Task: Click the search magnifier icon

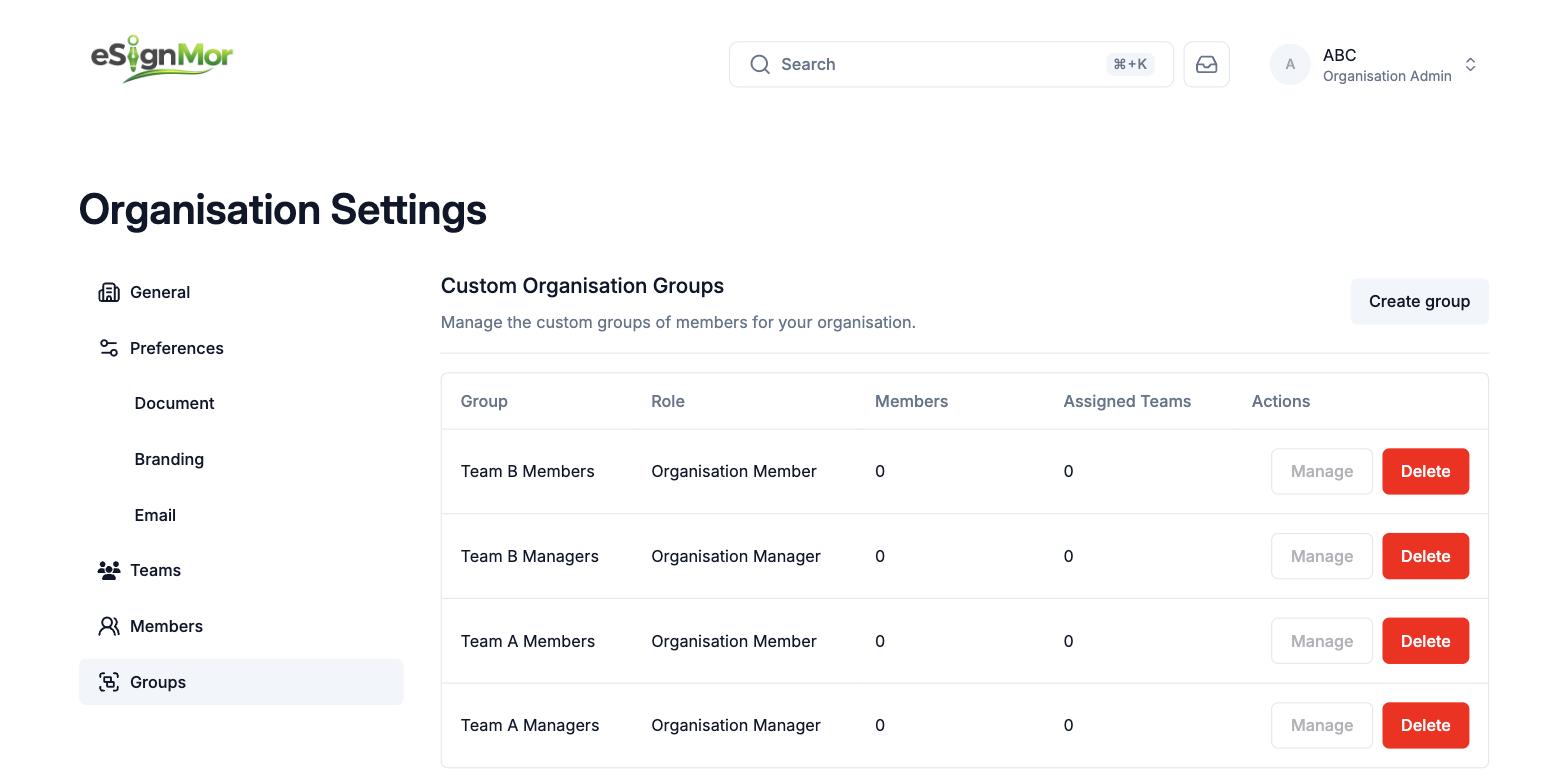Action: click(x=760, y=64)
